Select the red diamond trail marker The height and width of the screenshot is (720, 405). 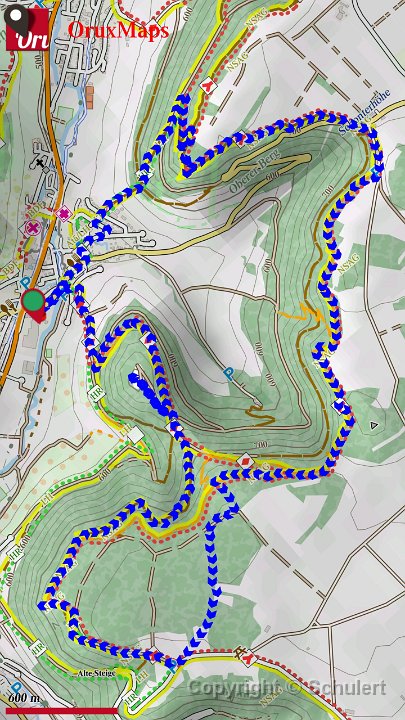pyautogui.click(x=246, y=460)
